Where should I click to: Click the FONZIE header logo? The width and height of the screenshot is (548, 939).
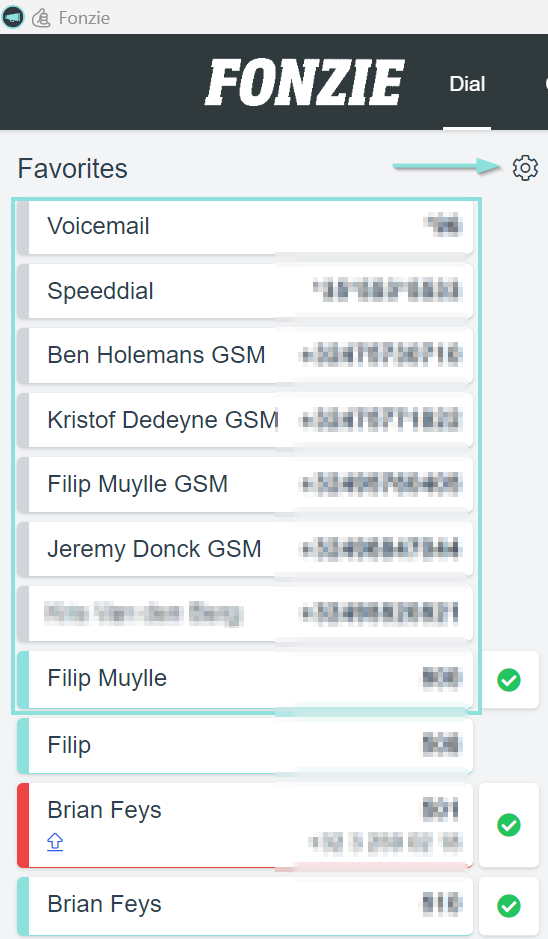pyautogui.click(x=304, y=83)
